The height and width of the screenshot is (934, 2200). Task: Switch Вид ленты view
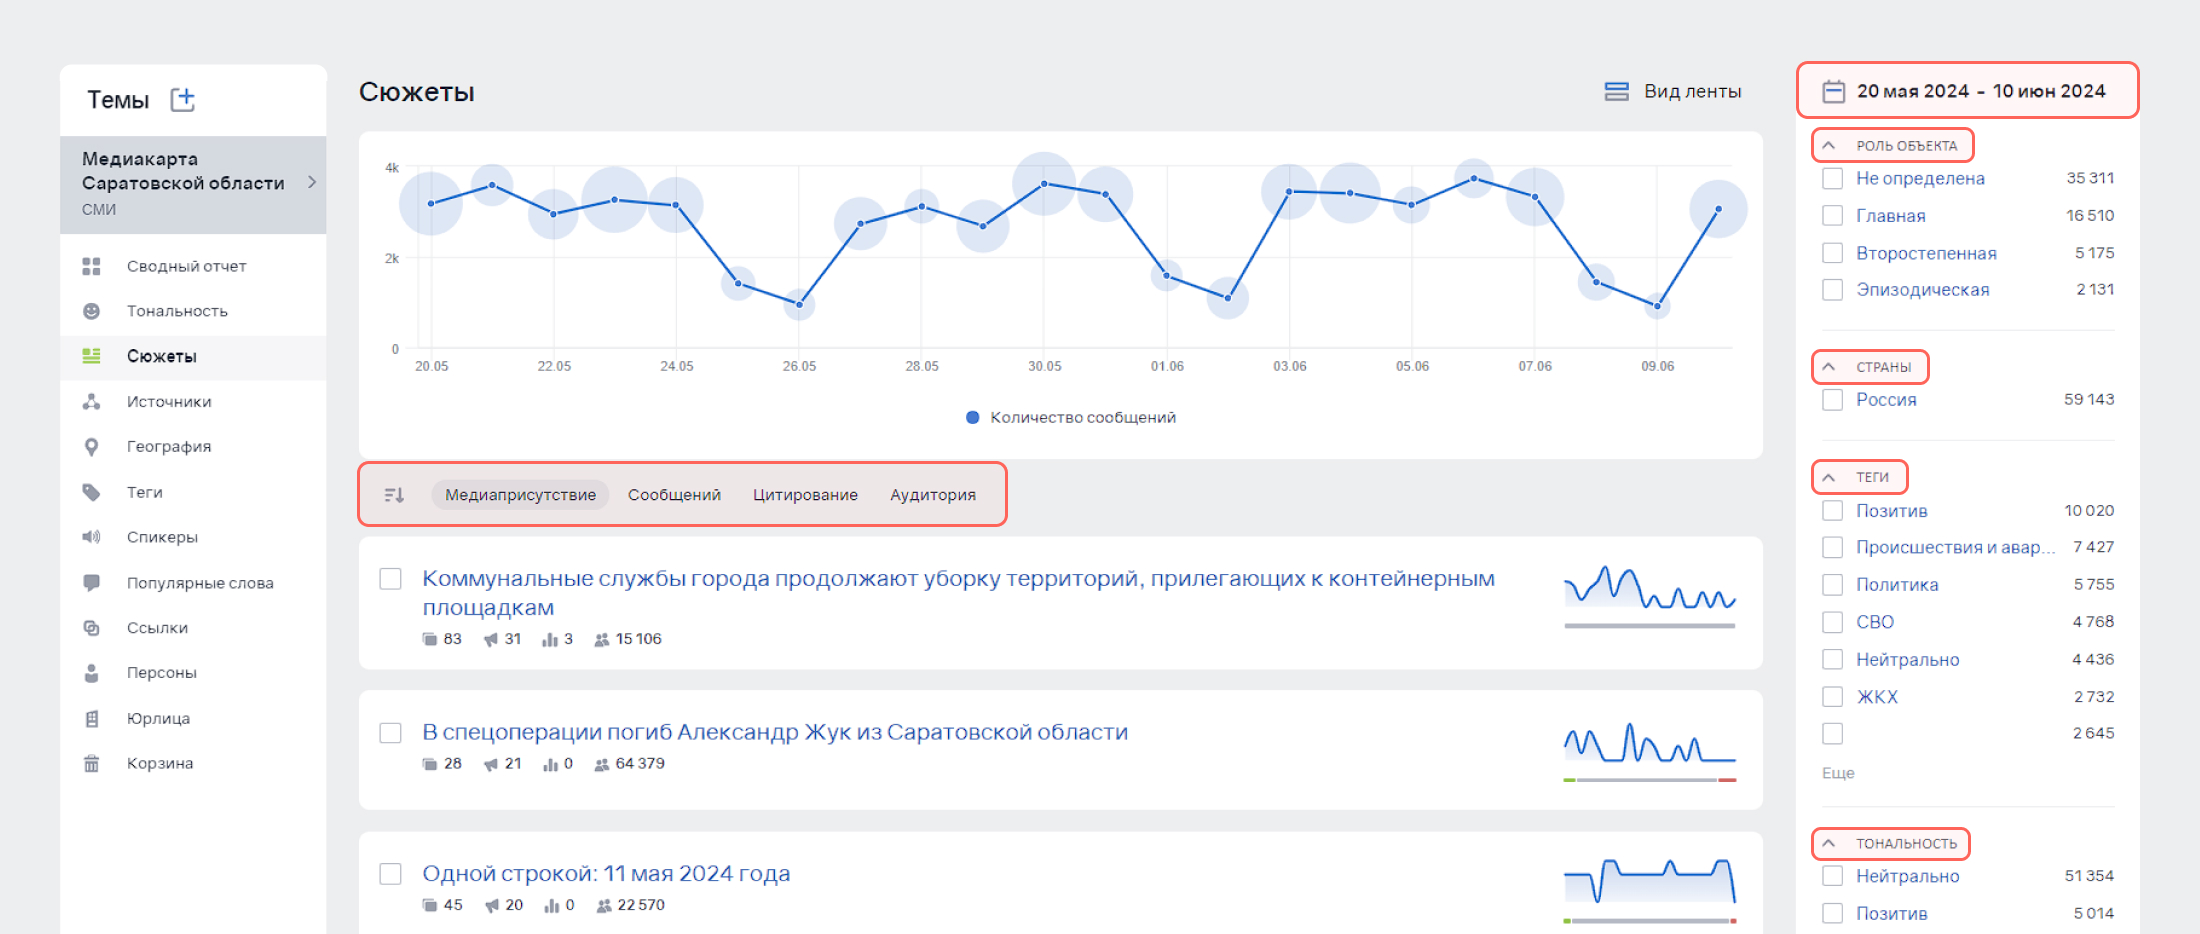click(1673, 91)
